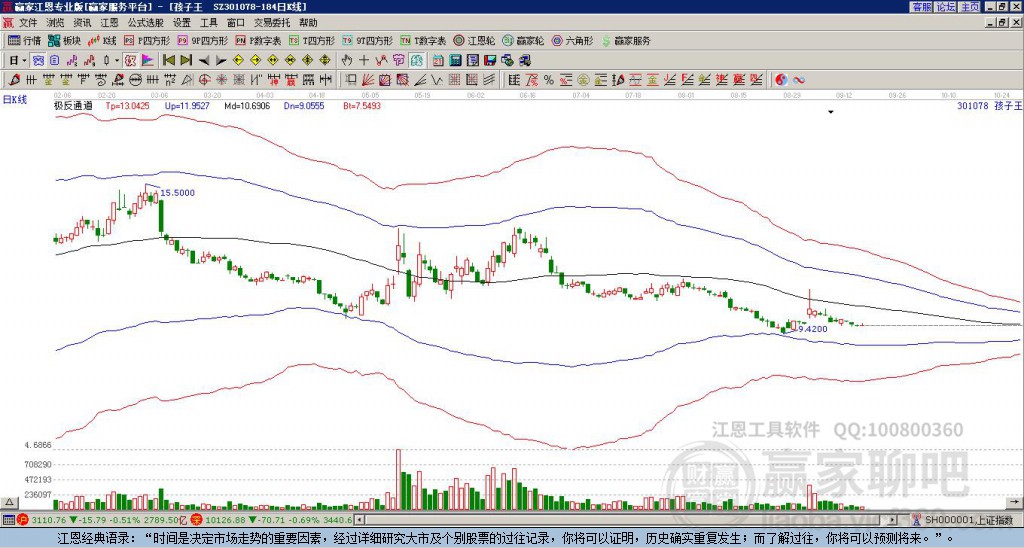Click the red target circle tool

coord(204,80)
